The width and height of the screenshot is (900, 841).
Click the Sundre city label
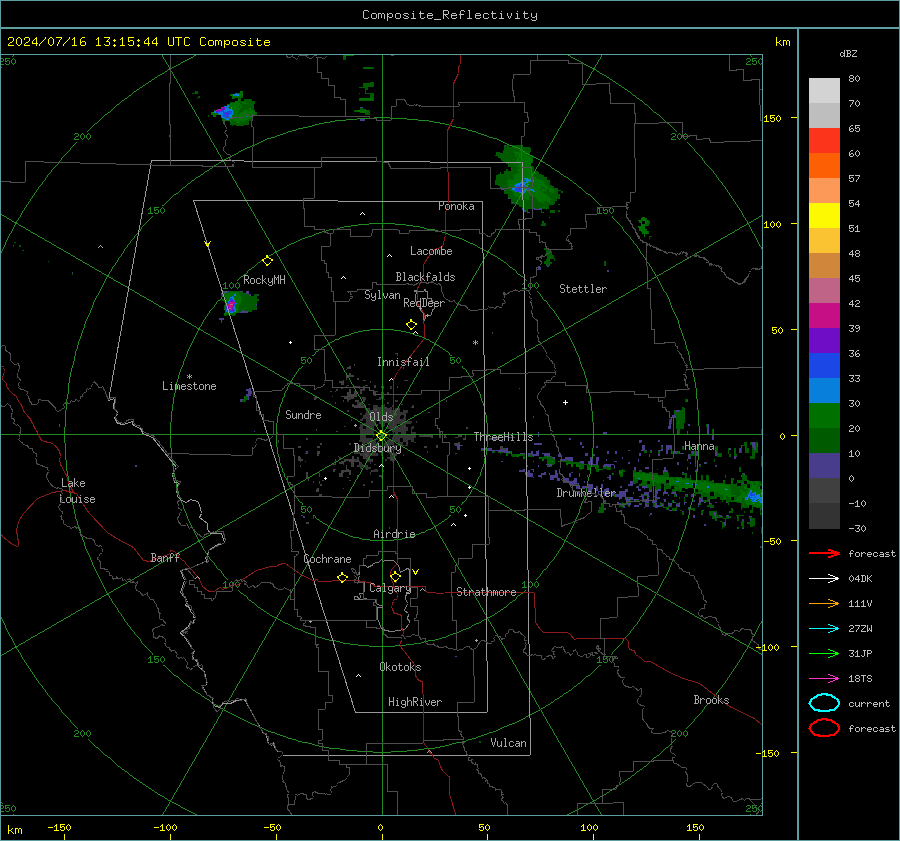click(x=303, y=414)
